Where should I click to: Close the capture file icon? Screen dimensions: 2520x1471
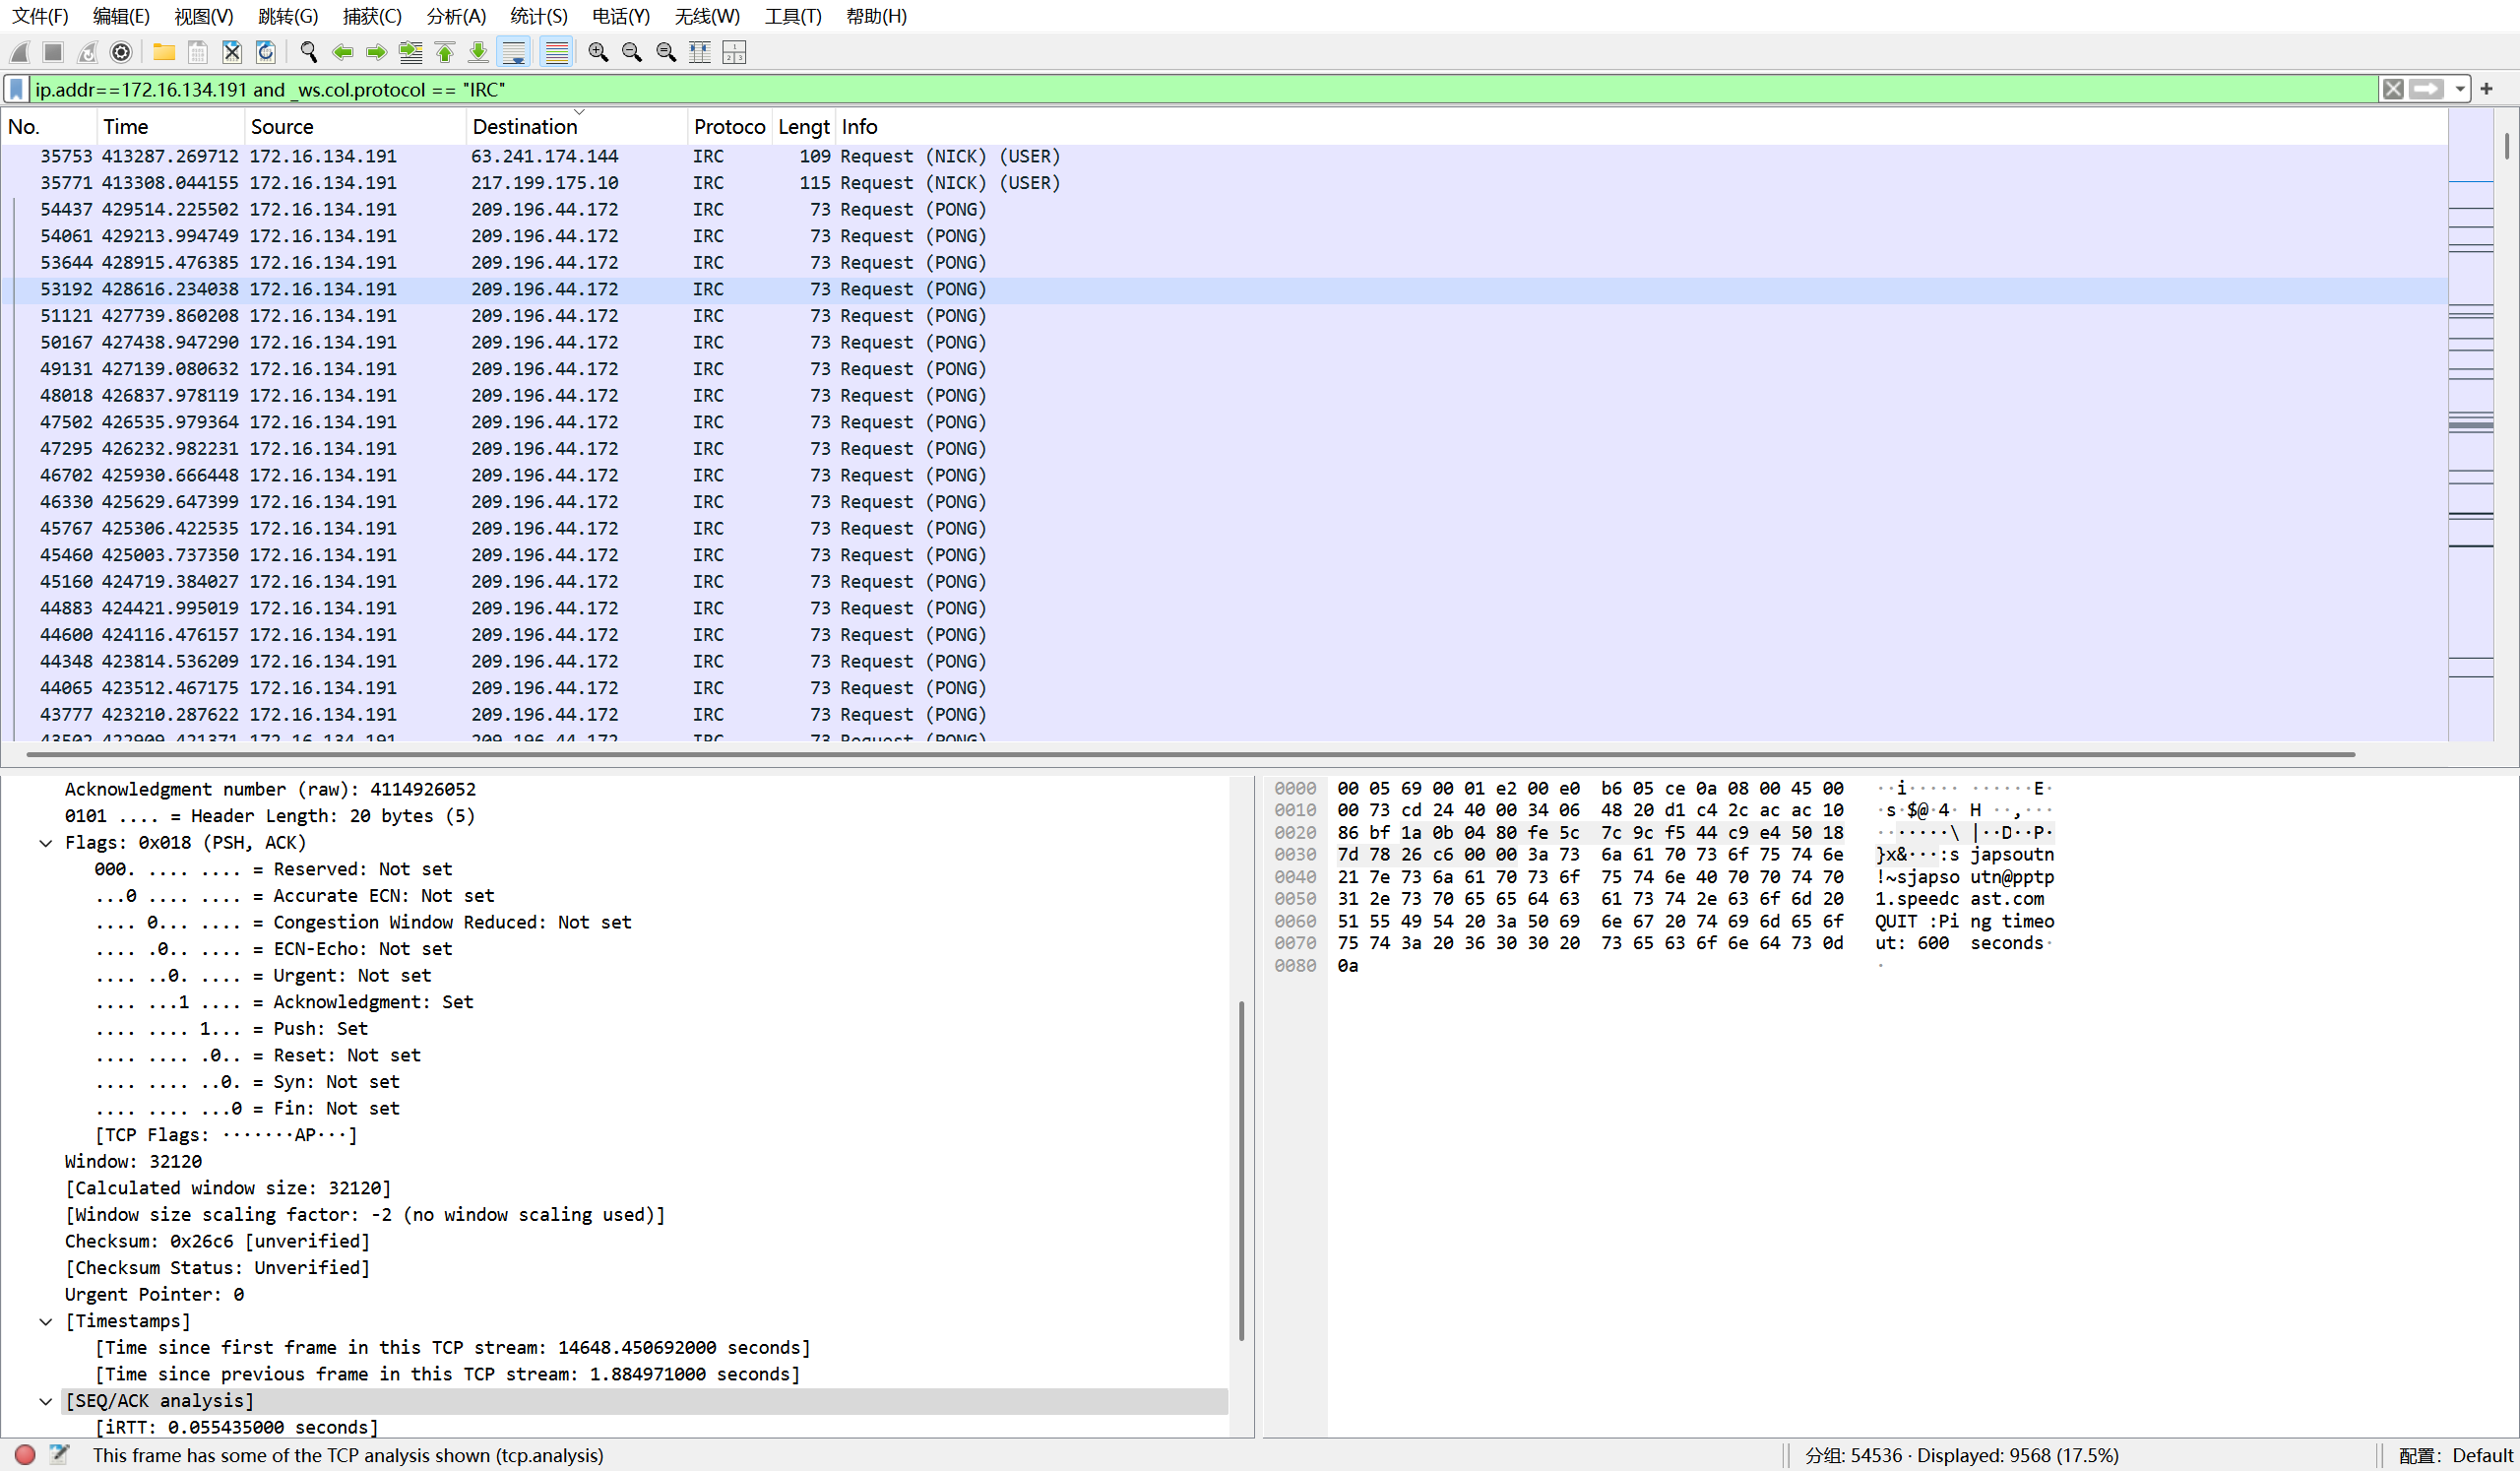(x=232, y=52)
